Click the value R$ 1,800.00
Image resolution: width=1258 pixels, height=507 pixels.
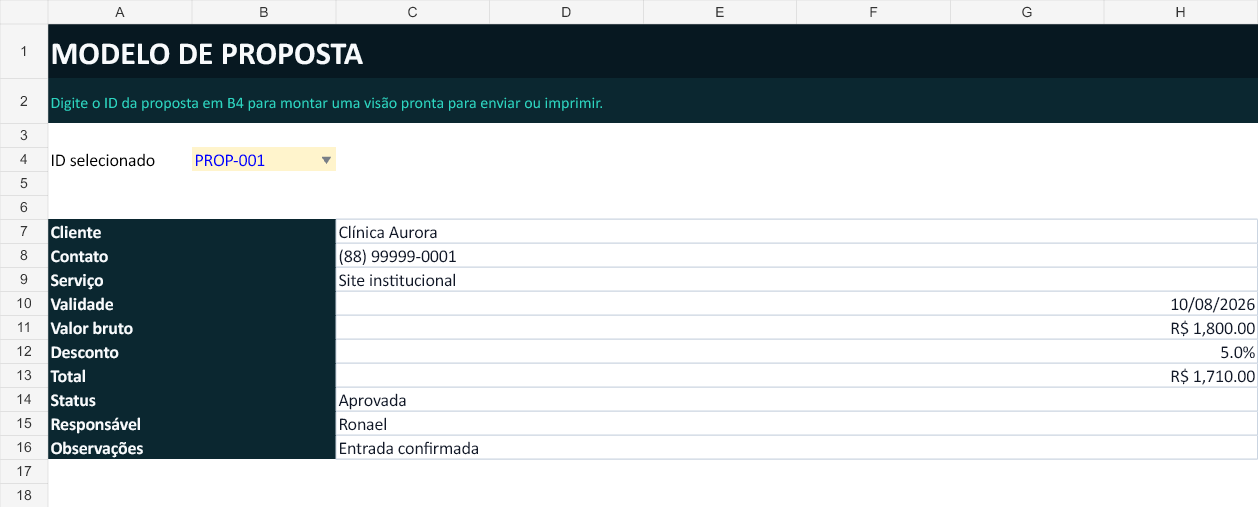pos(1212,328)
